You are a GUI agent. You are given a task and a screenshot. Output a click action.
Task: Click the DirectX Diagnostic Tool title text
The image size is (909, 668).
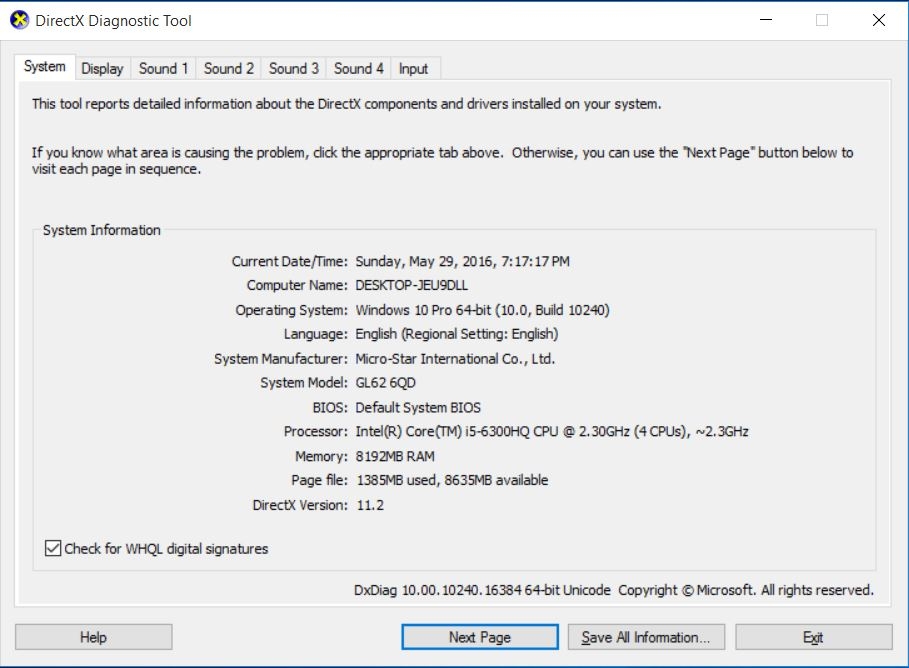(114, 21)
